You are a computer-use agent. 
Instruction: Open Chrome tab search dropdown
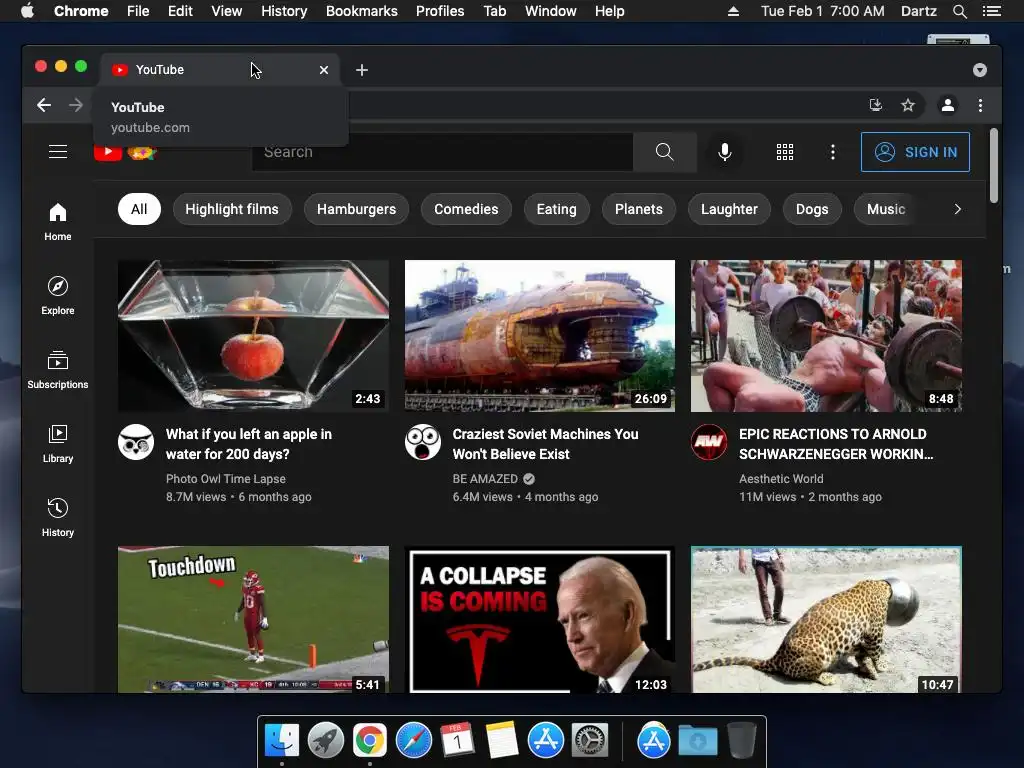point(980,70)
